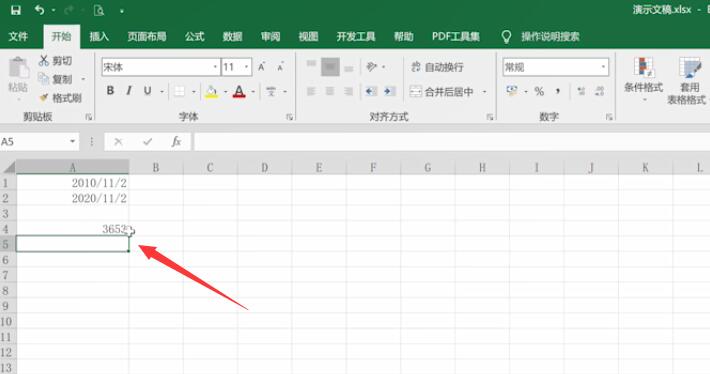Image resolution: width=710 pixels, height=374 pixels.
Task: Go to the 视图 tab
Action: (308, 37)
